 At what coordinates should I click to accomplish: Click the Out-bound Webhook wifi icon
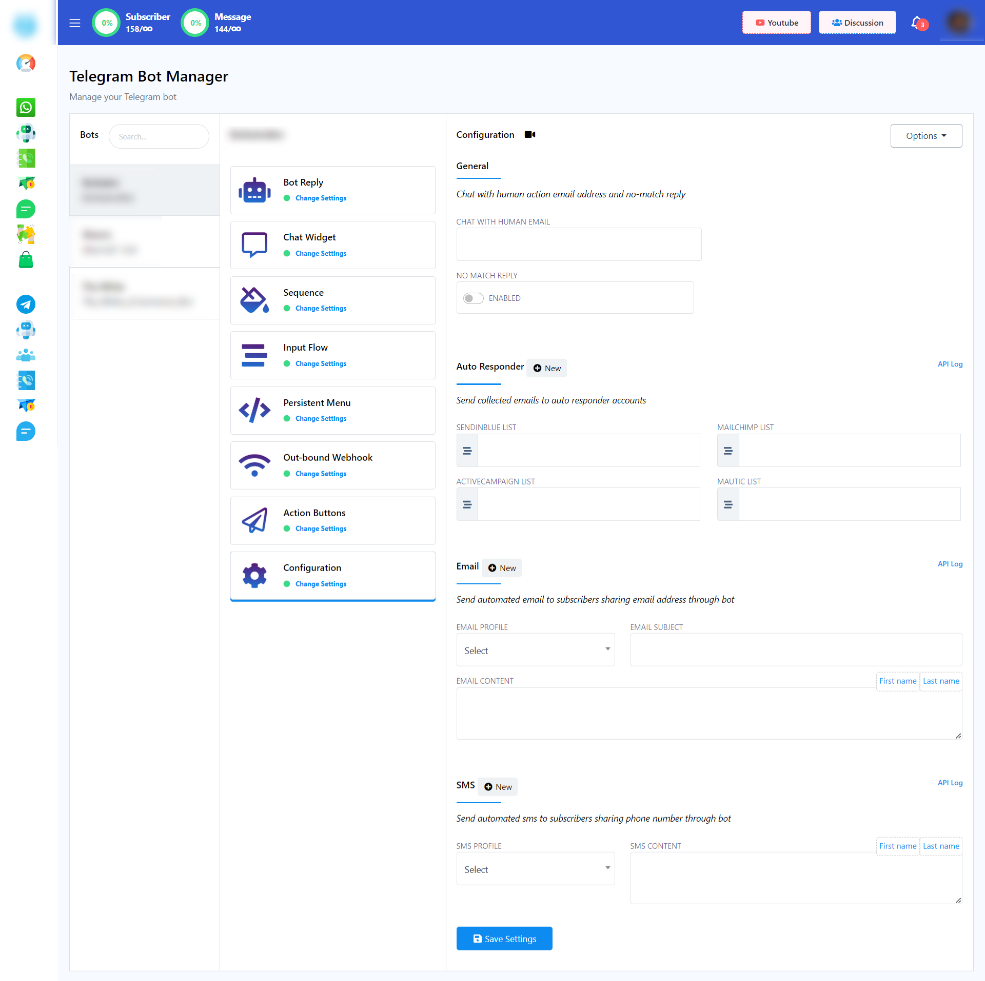255,465
